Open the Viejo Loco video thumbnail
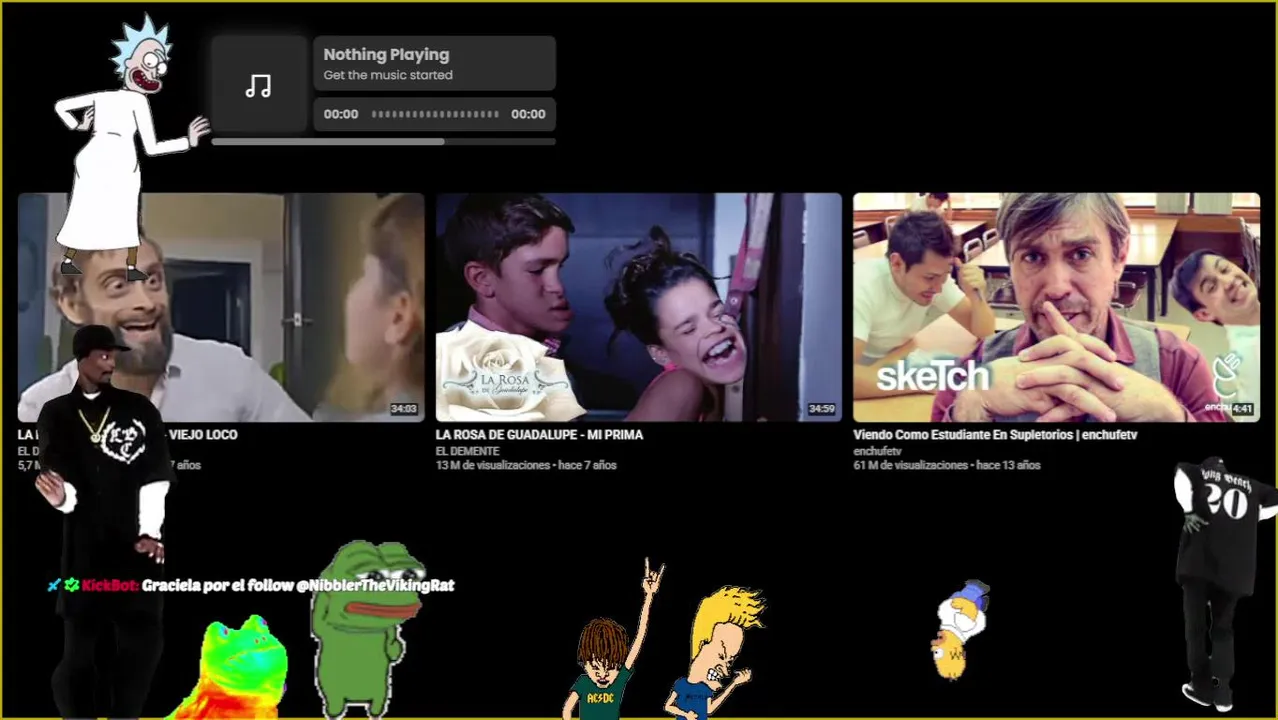This screenshot has height=720, width=1278. [221, 307]
